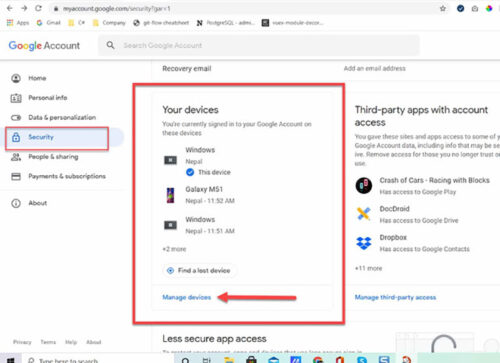
Task: Open the Dropbox app entry
Action: click(x=412, y=243)
